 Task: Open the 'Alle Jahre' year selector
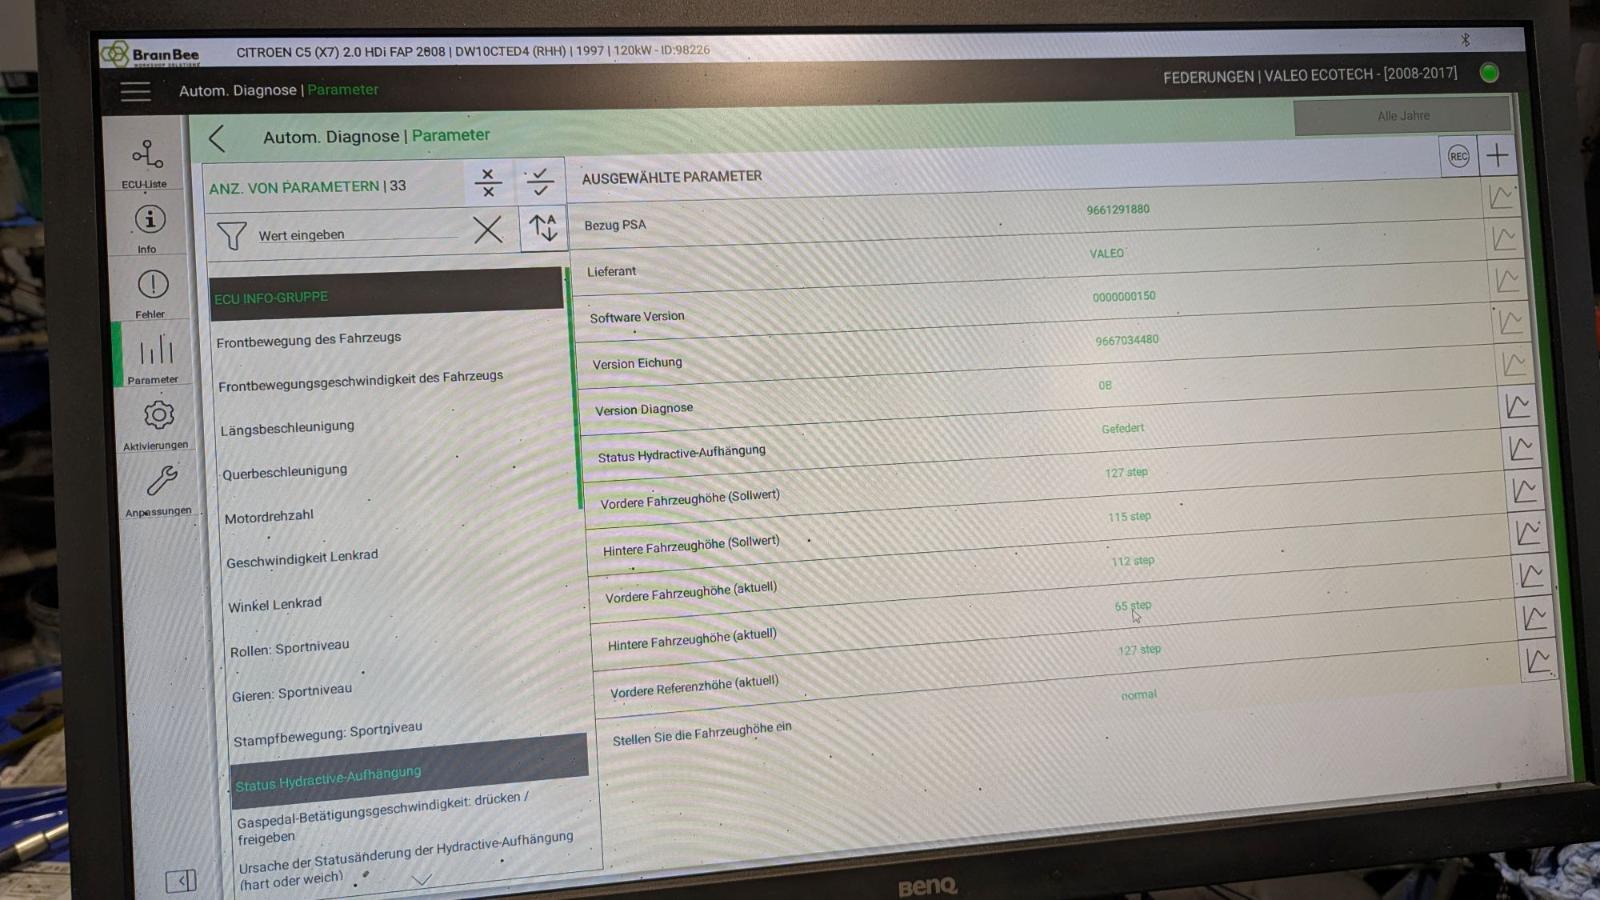pos(1402,116)
